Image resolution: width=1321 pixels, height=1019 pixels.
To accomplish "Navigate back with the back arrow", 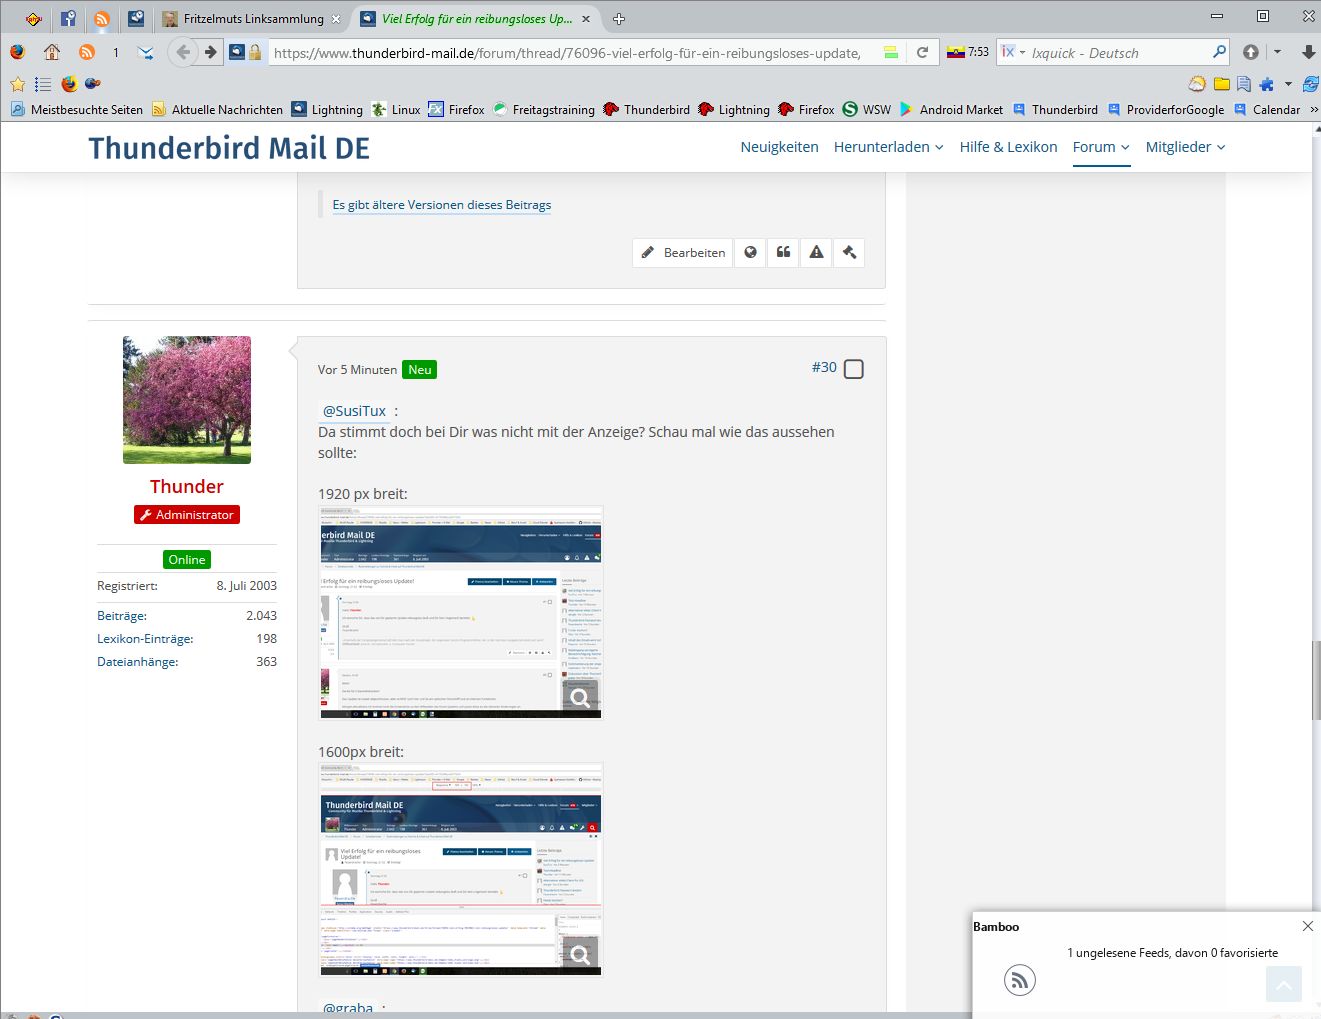I will 182,52.
